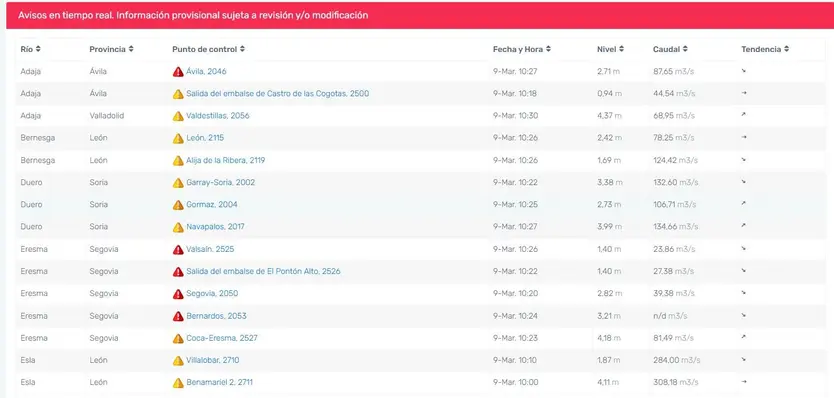Open the Garray-Soria, 2002 link

(x=221, y=183)
